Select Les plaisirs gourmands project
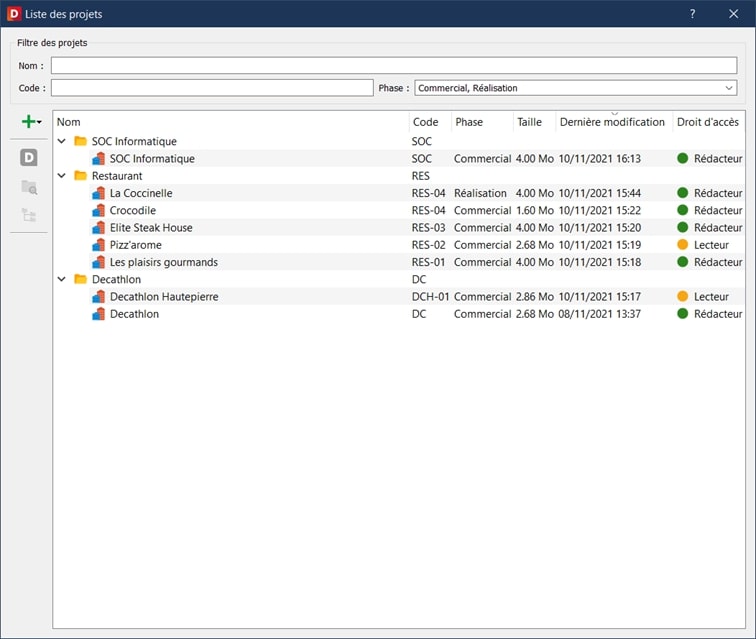This screenshot has height=639, width=756. tap(164, 262)
